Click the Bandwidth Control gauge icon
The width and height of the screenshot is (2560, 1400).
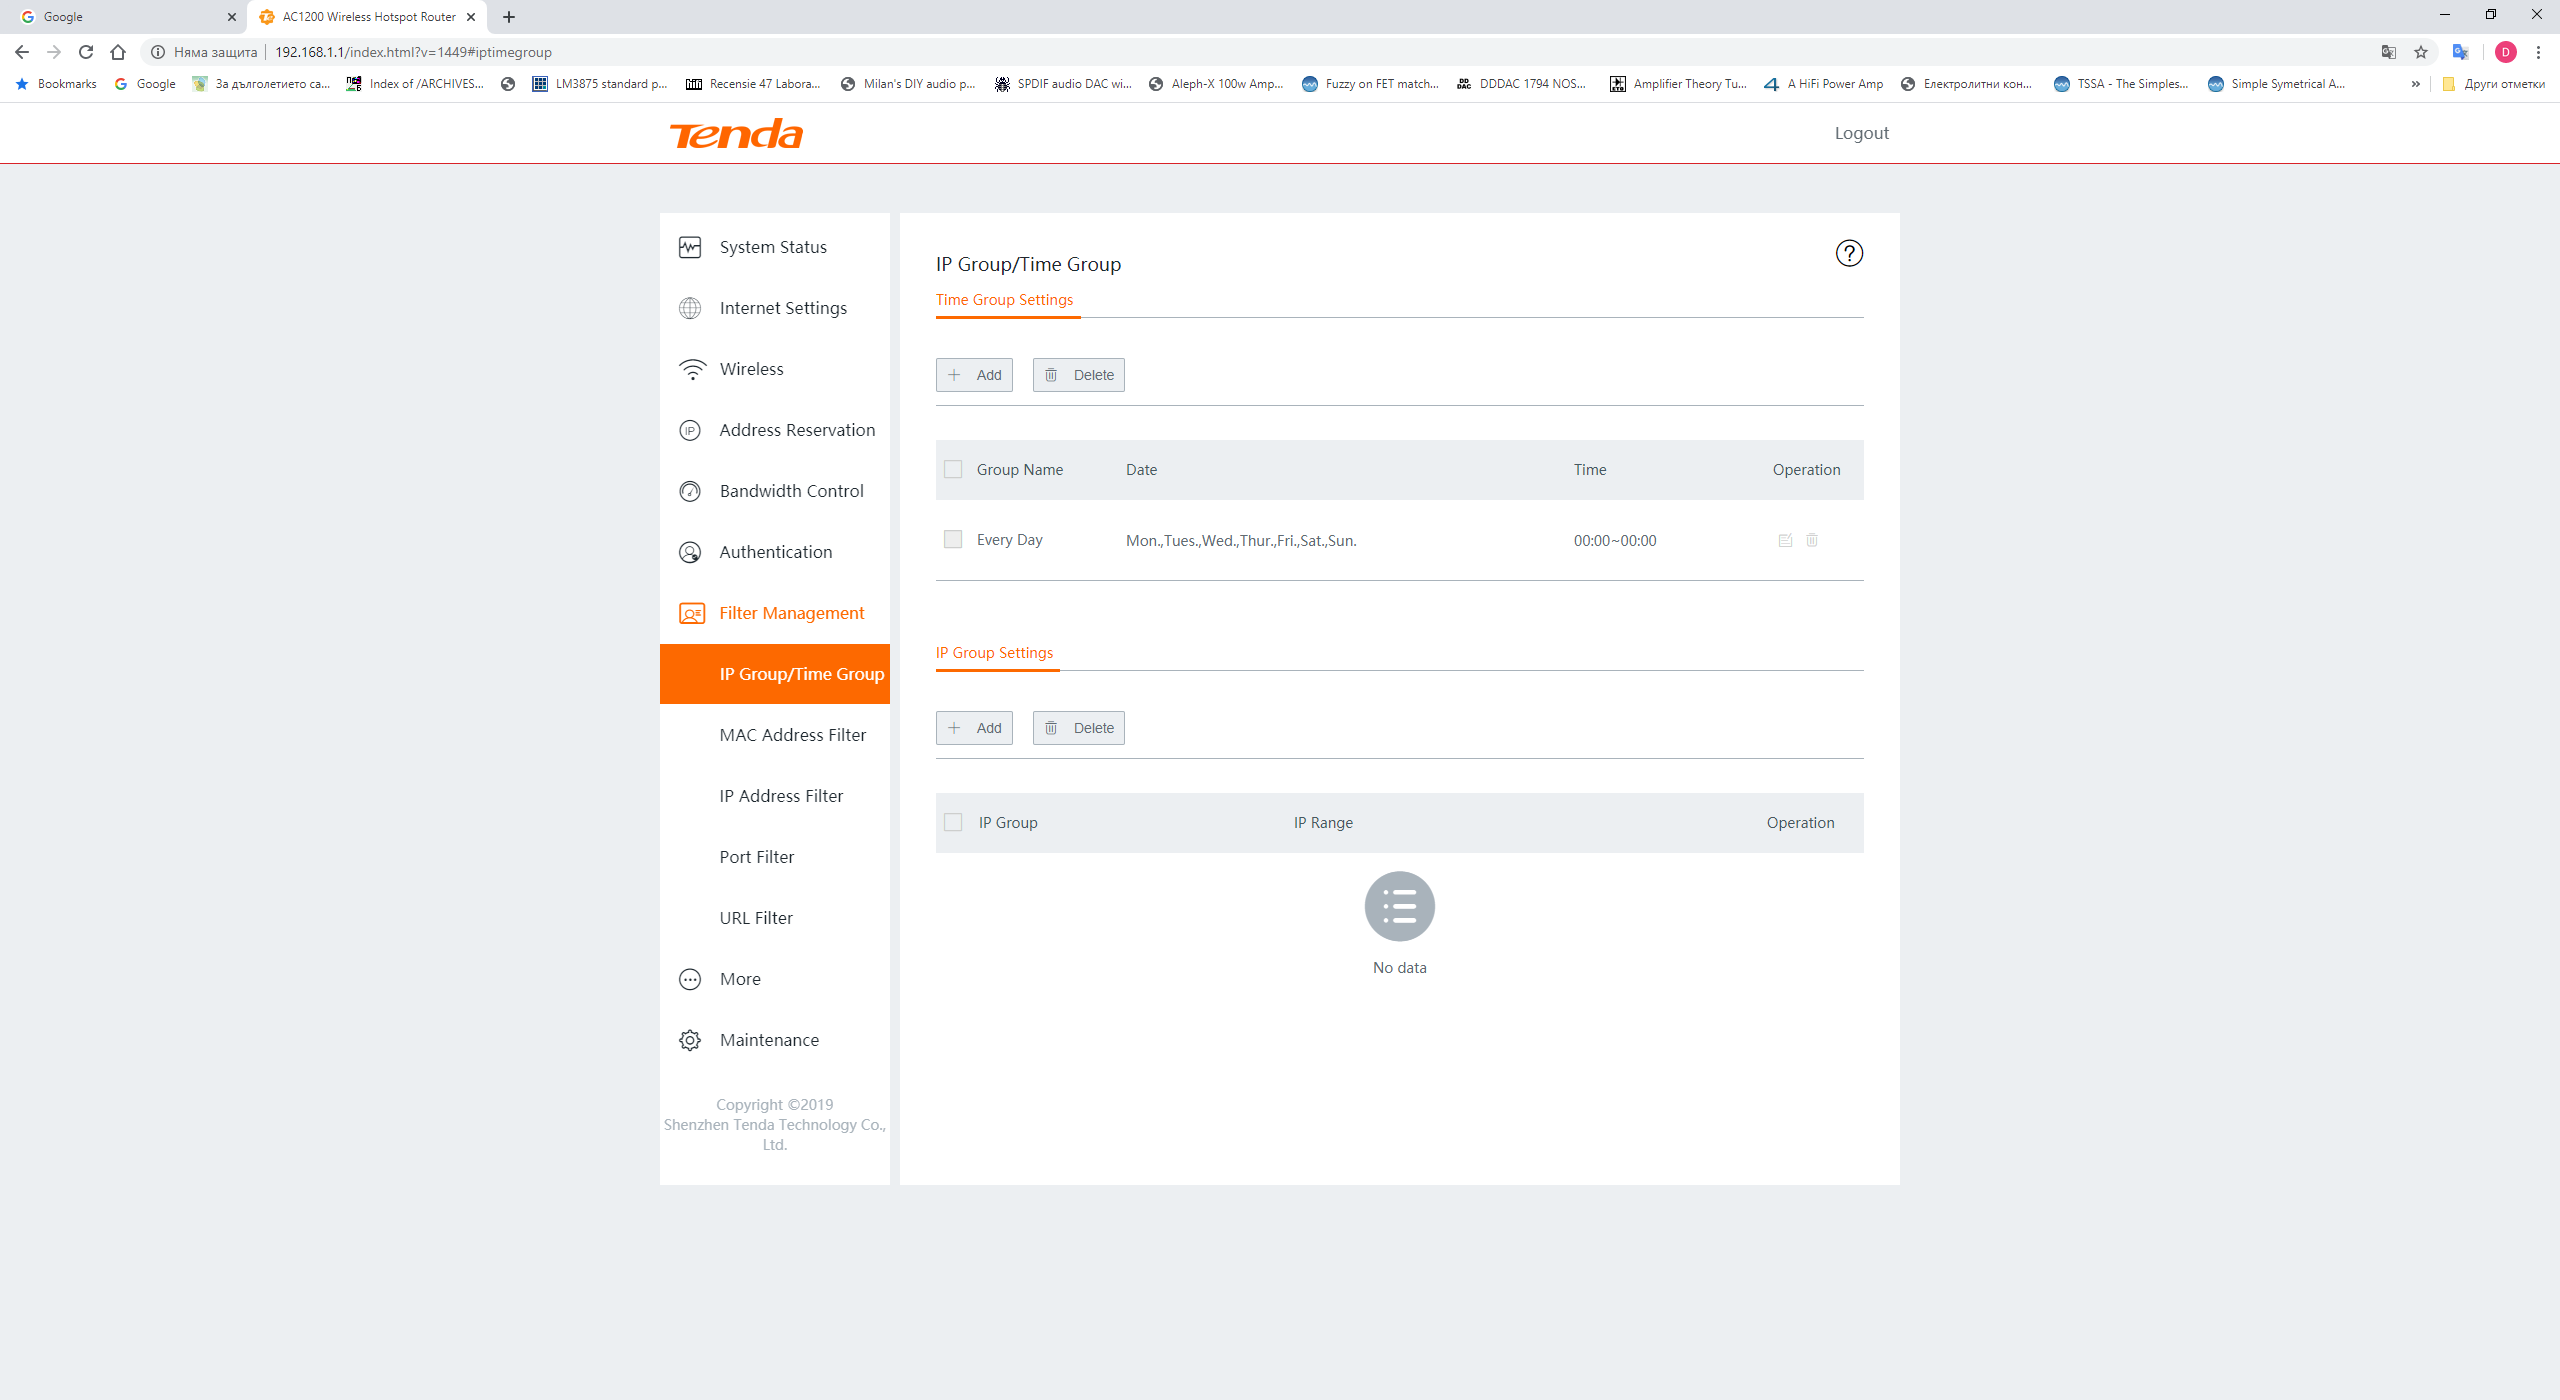click(x=690, y=491)
